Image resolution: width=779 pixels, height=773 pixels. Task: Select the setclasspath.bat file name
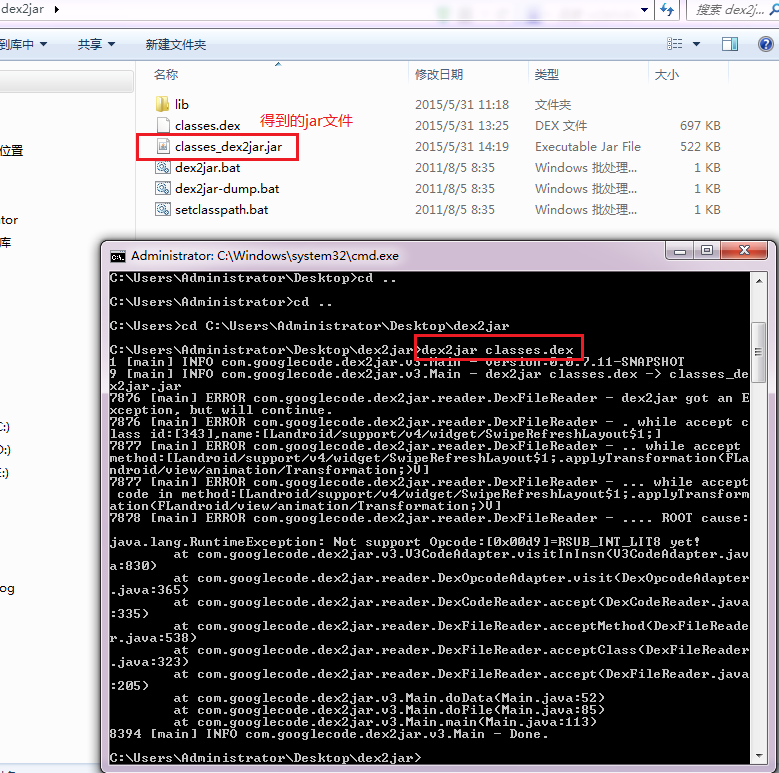(x=222, y=210)
